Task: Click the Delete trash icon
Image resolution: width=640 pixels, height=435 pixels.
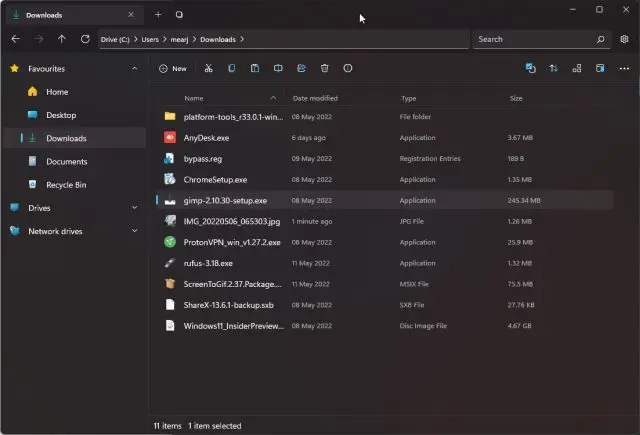Action: click(324, 69)
